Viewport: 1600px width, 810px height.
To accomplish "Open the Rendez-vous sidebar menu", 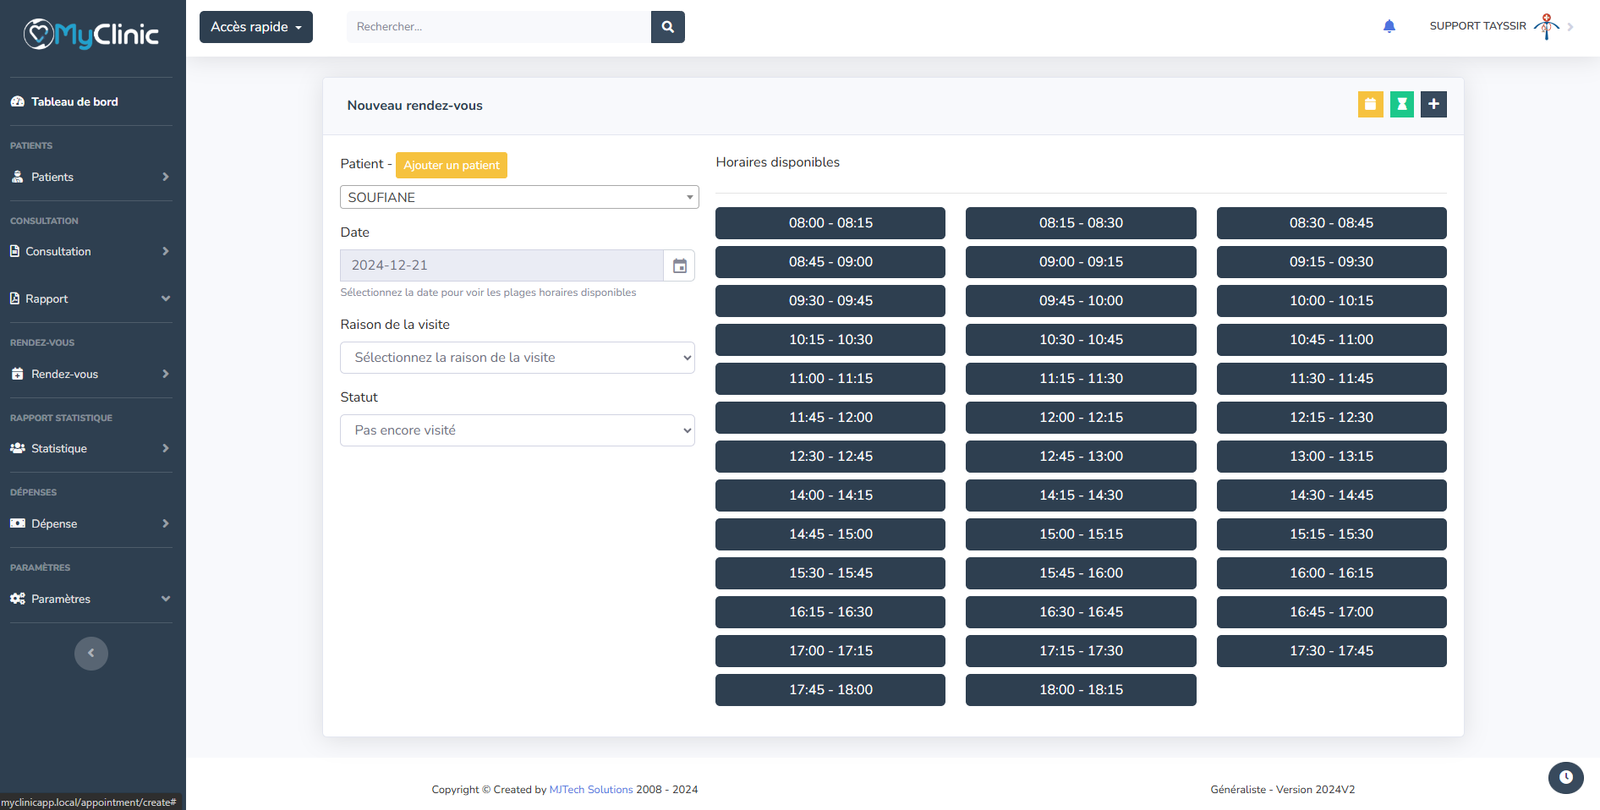I will coord(90,374).
